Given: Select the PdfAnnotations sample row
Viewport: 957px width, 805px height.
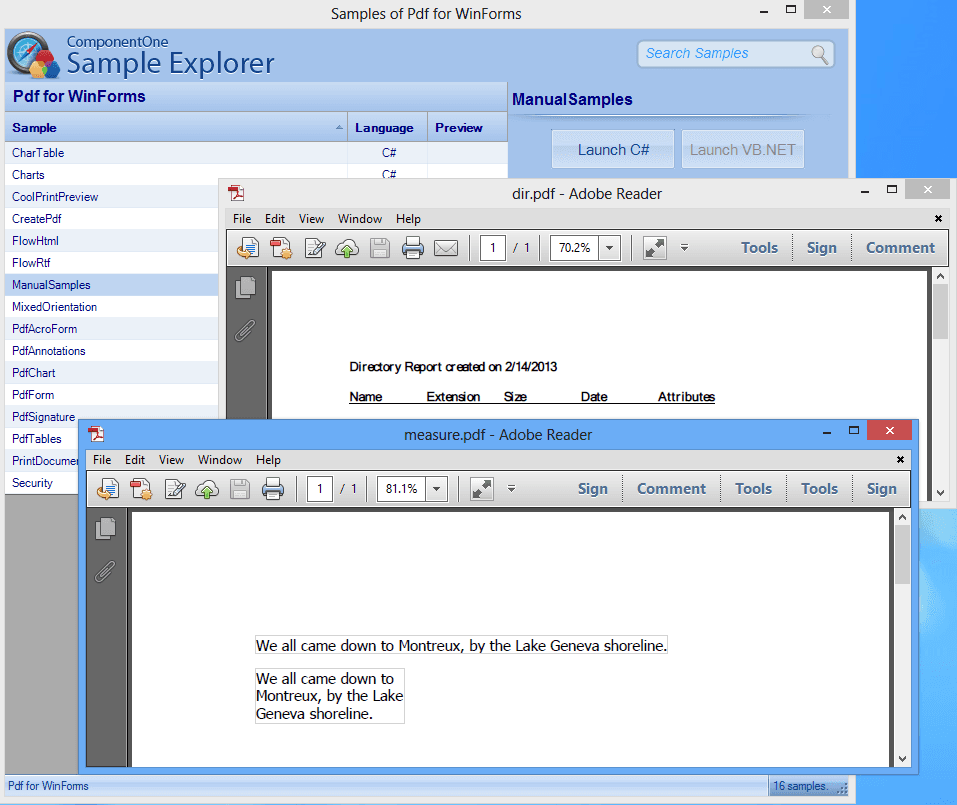Looking at the screenshot, I should pyautogui.click(x=112, y=350).
